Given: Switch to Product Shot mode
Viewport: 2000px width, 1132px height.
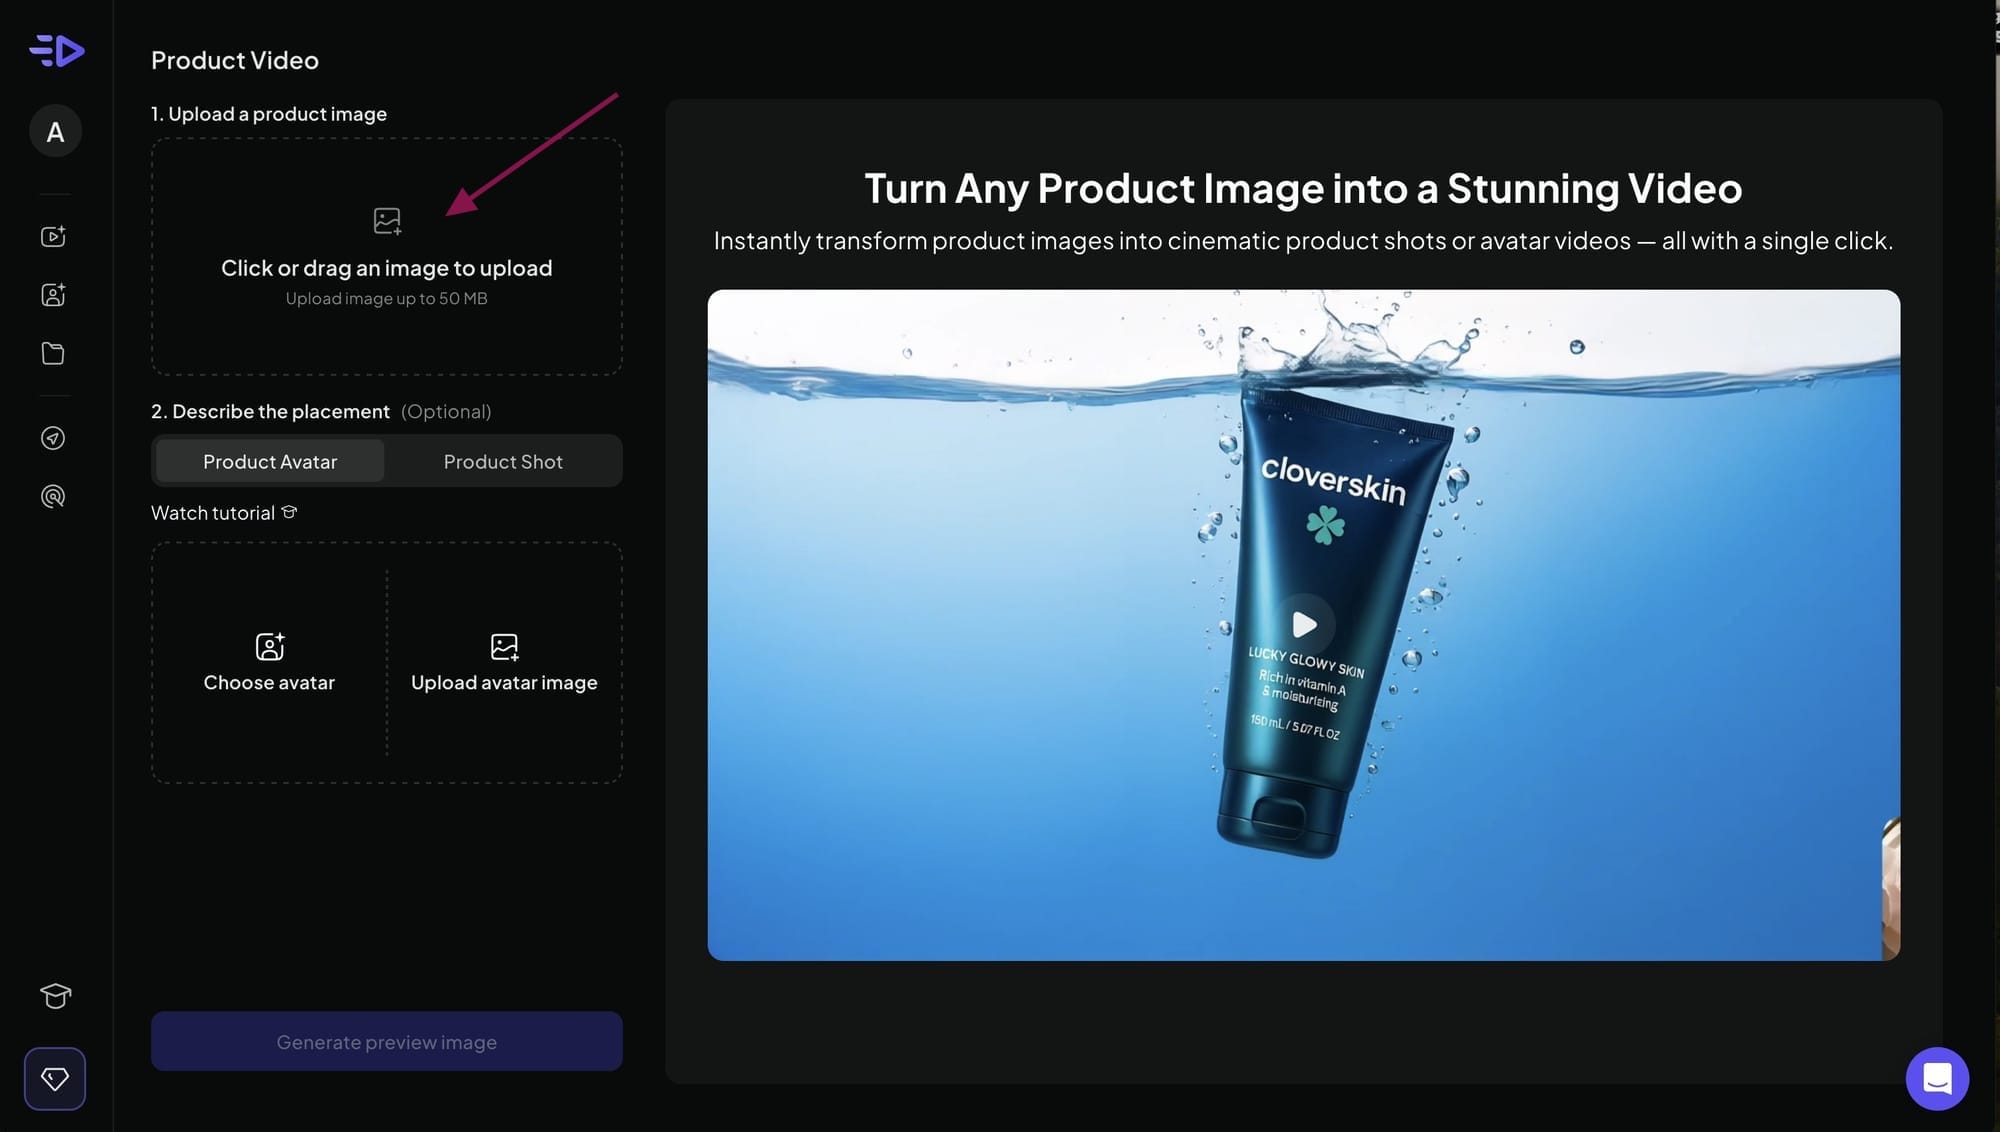Looking at the screenshot, I should pyautogui.click(x=503, y=461).
